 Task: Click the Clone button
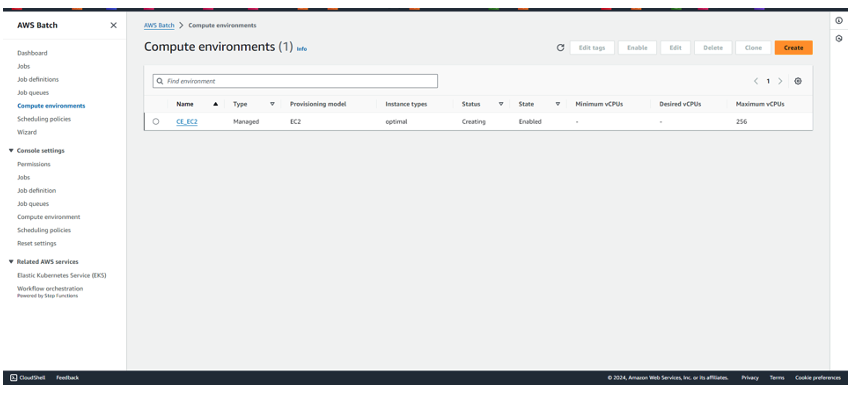click(753, 48)
